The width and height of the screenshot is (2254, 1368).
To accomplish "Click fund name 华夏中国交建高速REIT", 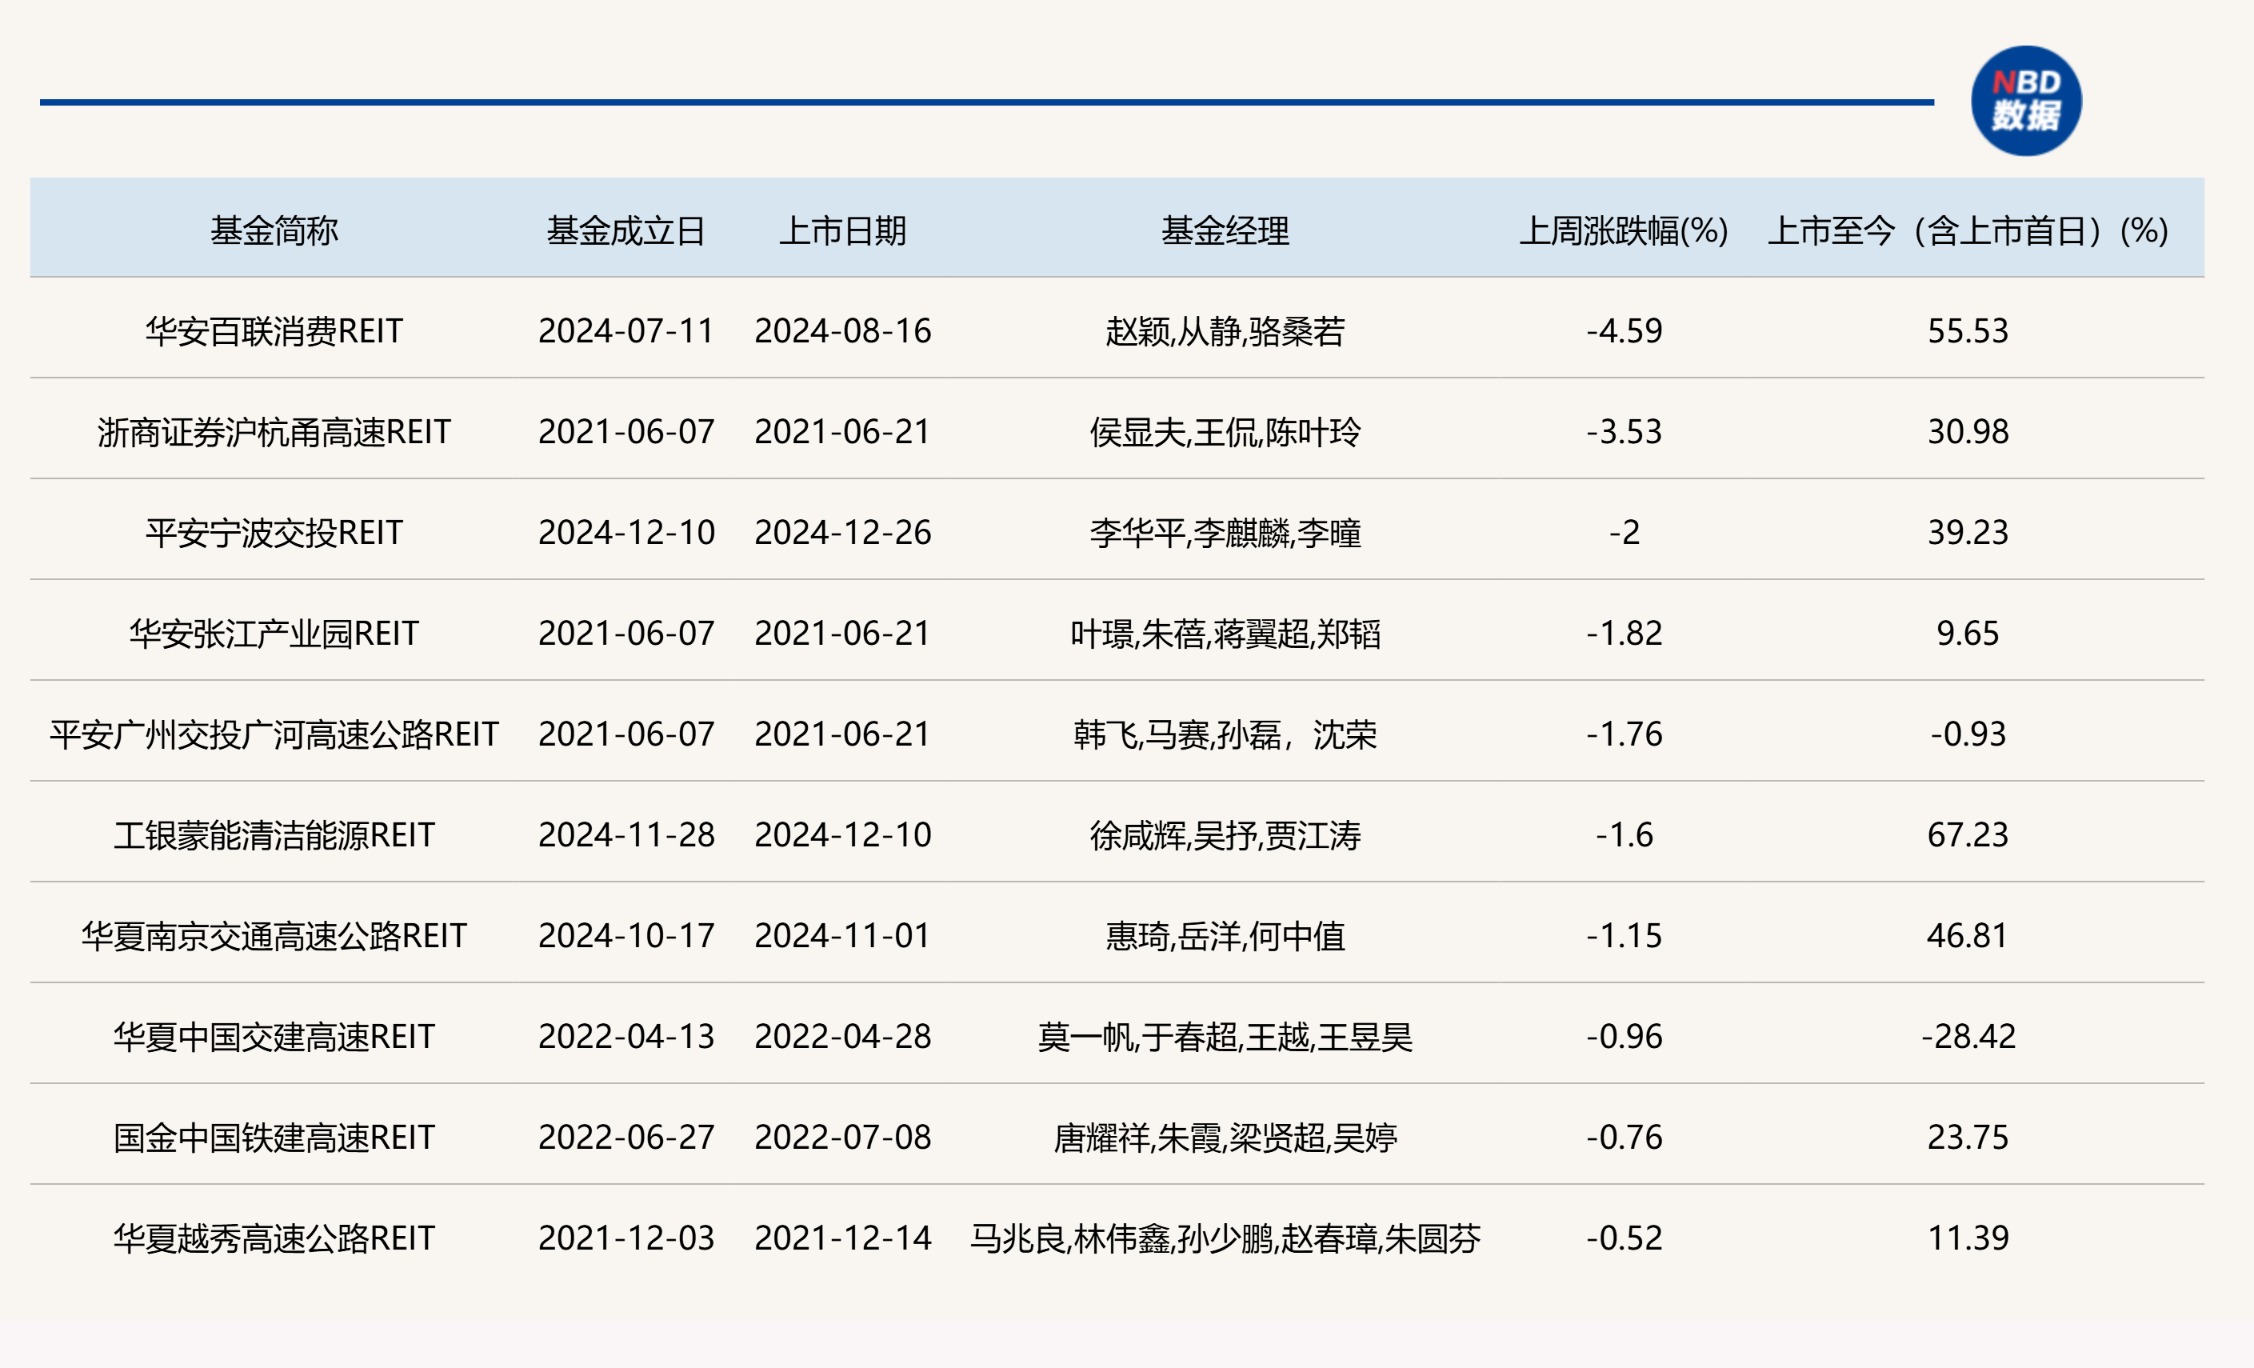I will point(274,1037).
